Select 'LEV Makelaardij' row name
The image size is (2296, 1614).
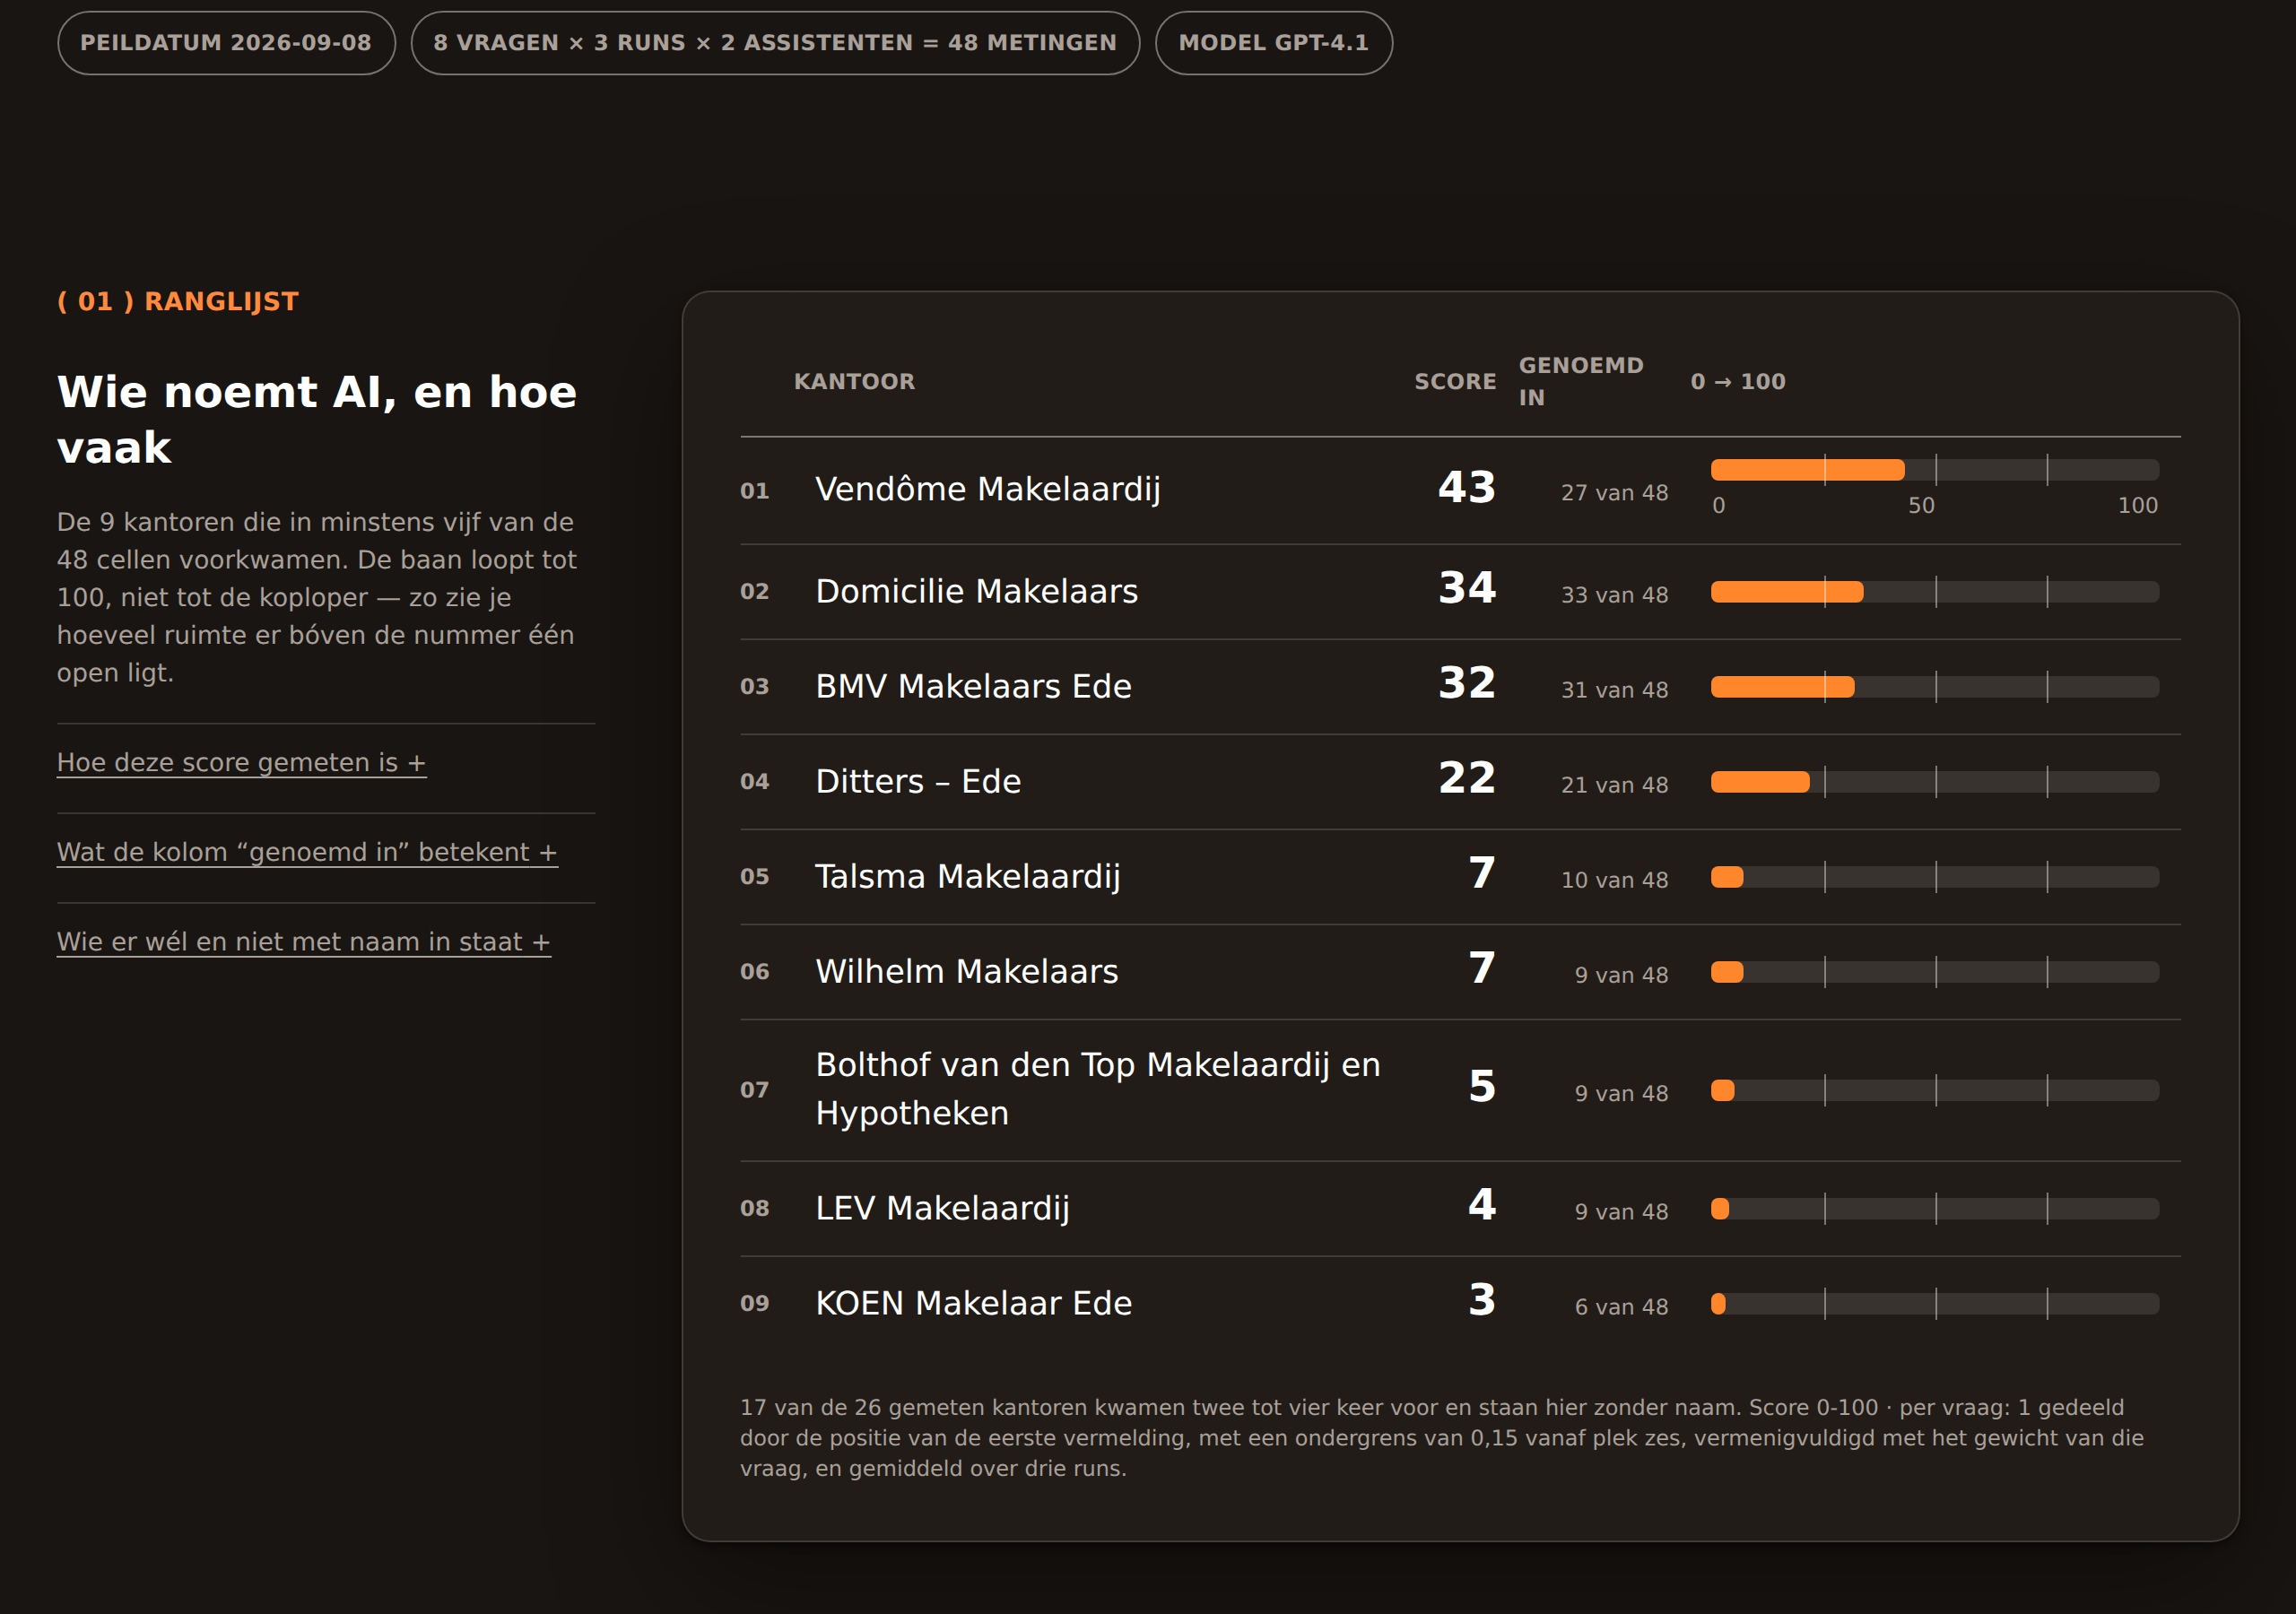tap(942, 1208)
